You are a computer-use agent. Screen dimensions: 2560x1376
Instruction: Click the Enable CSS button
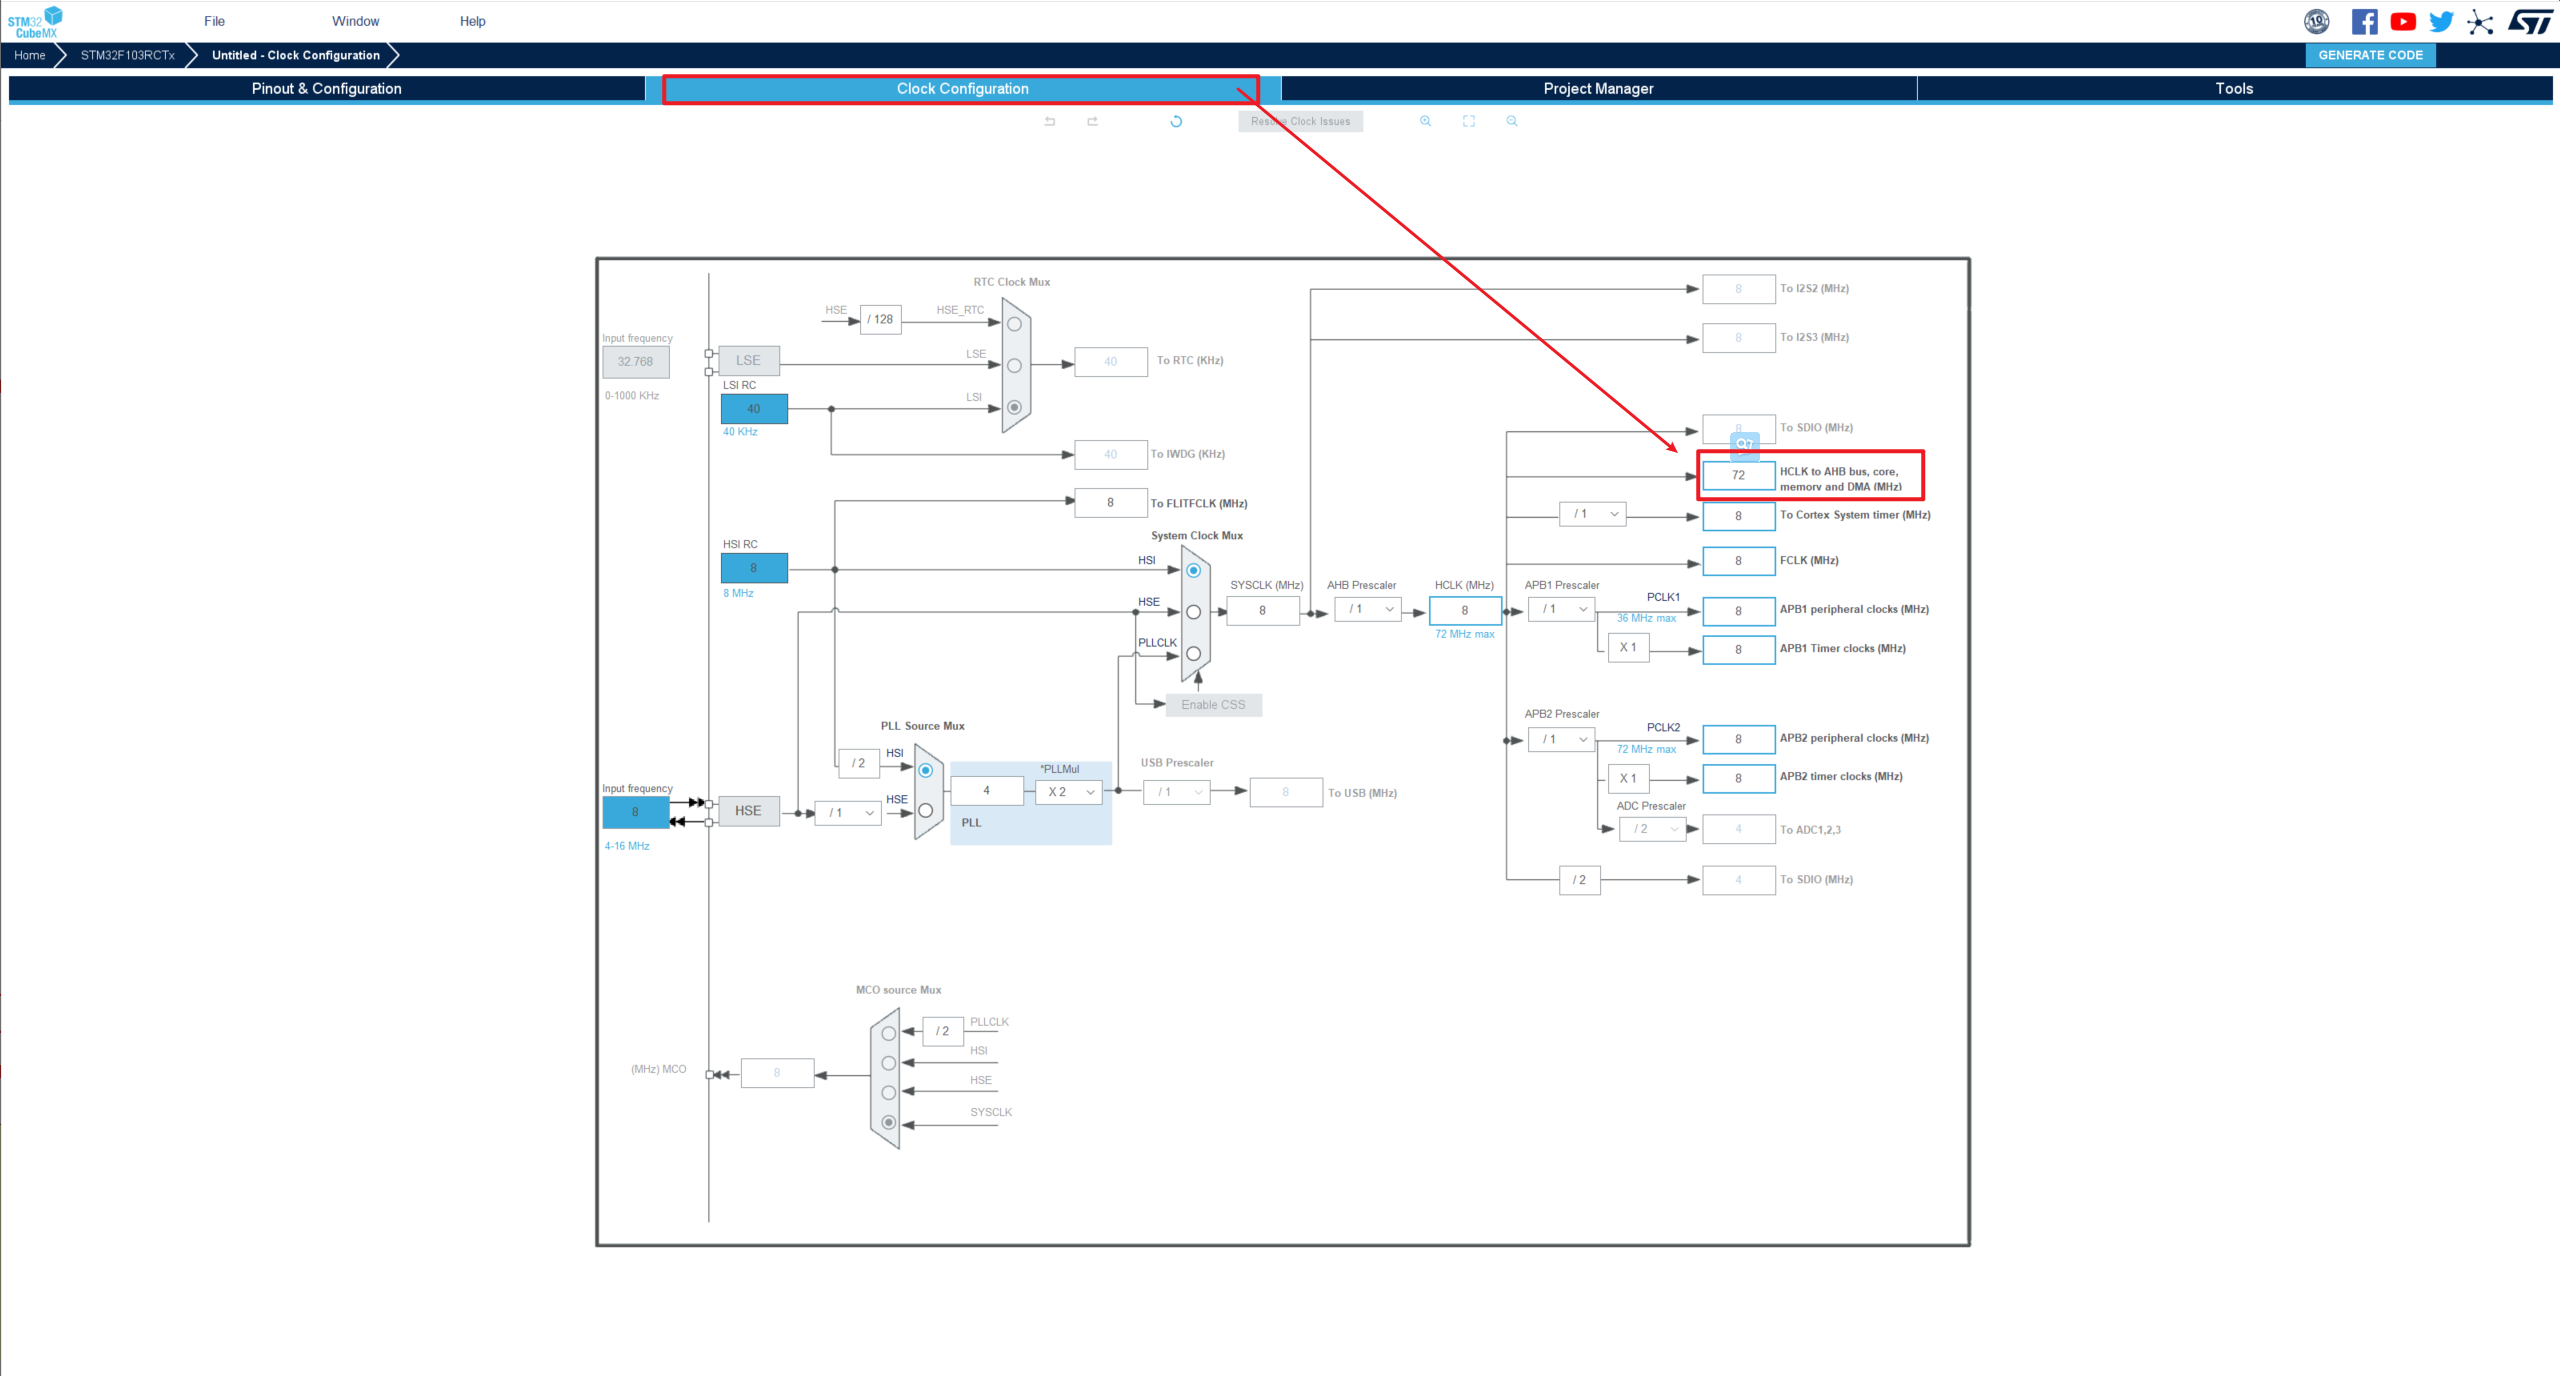point(1213,705)
